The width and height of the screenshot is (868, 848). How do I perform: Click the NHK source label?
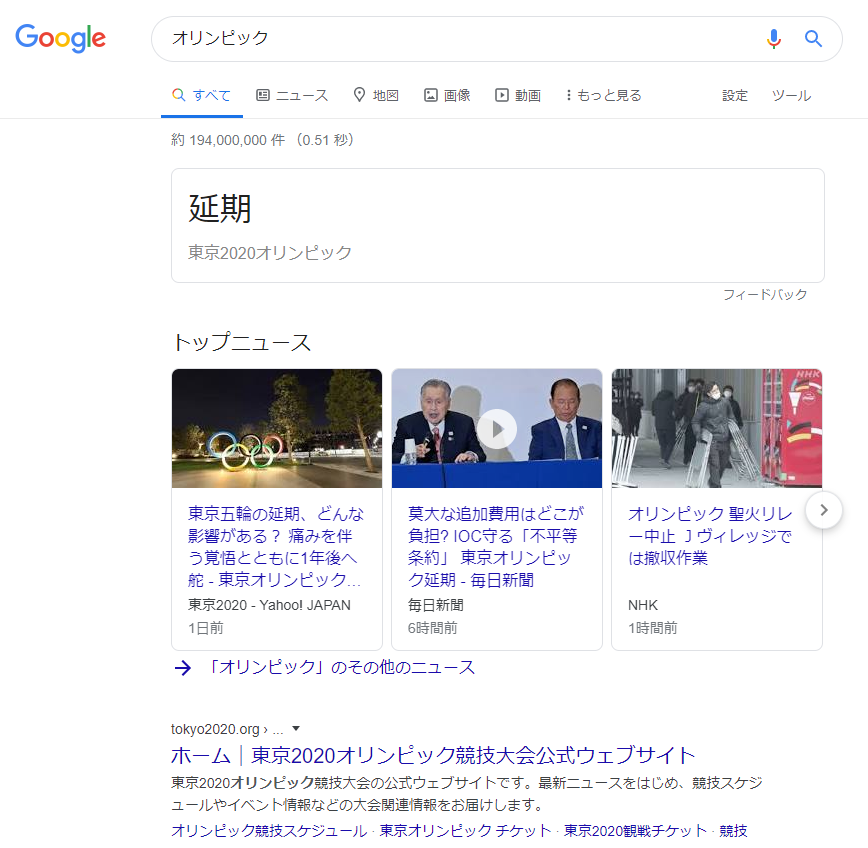coord(643,605)
